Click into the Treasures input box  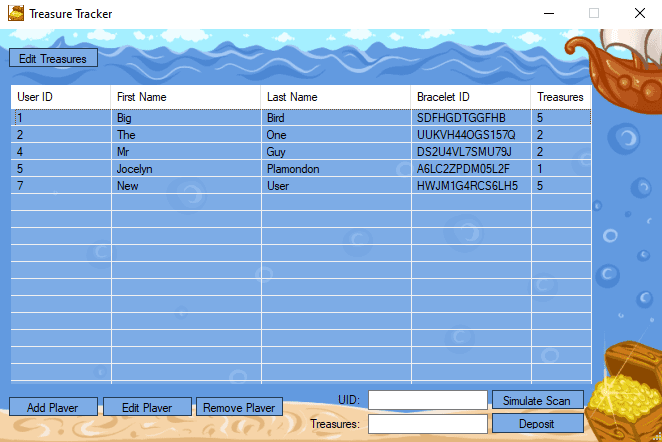427,424
